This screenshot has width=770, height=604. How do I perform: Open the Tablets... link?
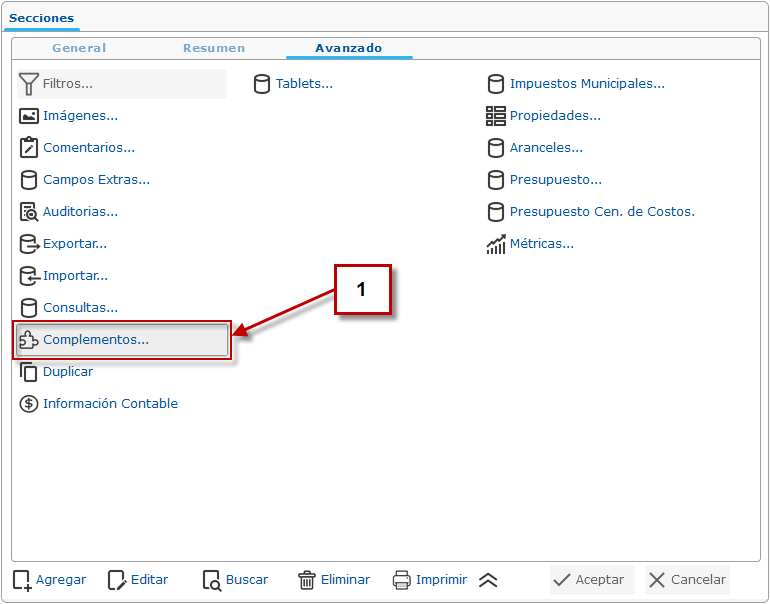[304, 84]
